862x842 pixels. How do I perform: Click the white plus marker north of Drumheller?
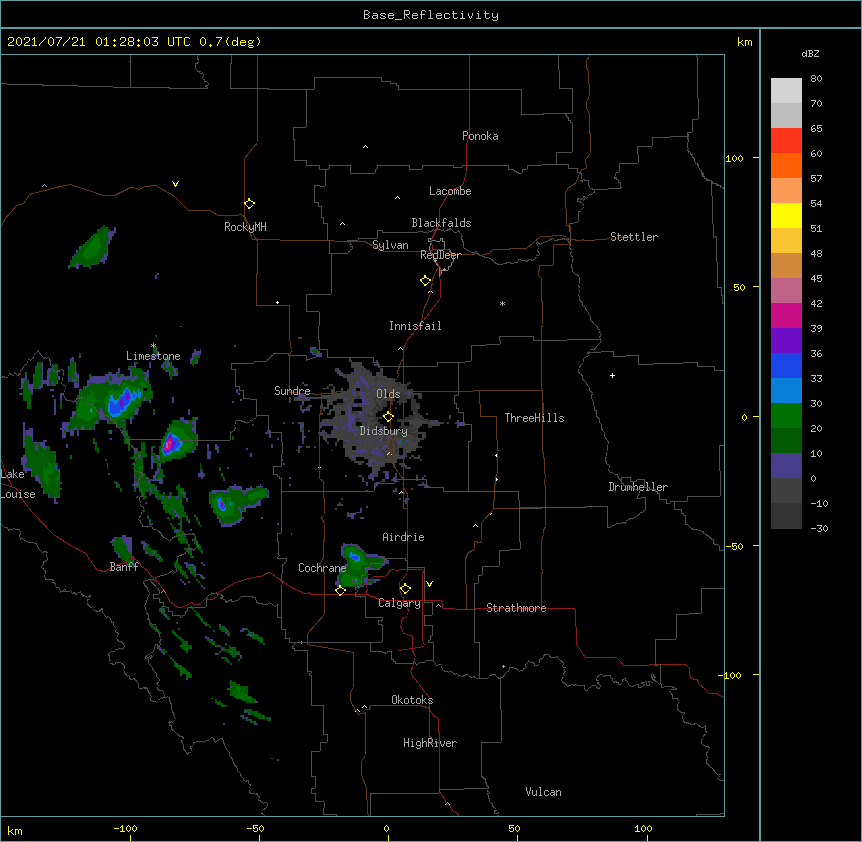tap(612, 375)
